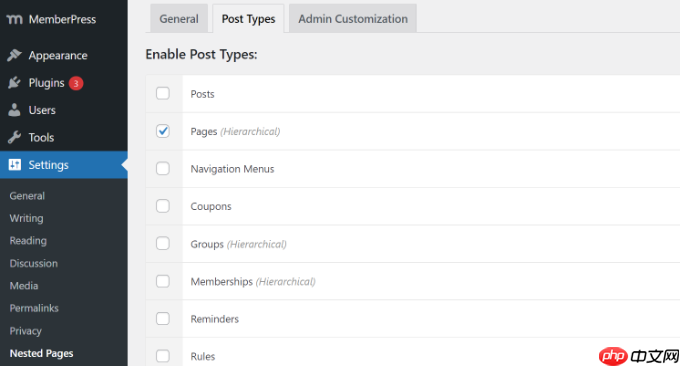
Task: Select the Post Types tab
Action: click(248, 19)
